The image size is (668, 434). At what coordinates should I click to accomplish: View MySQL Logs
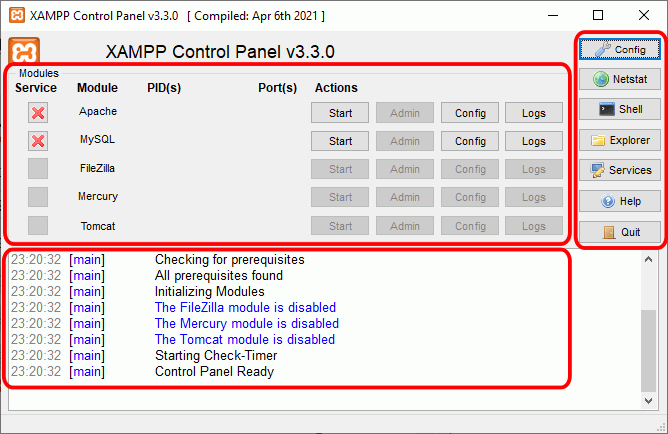point(534,141)
